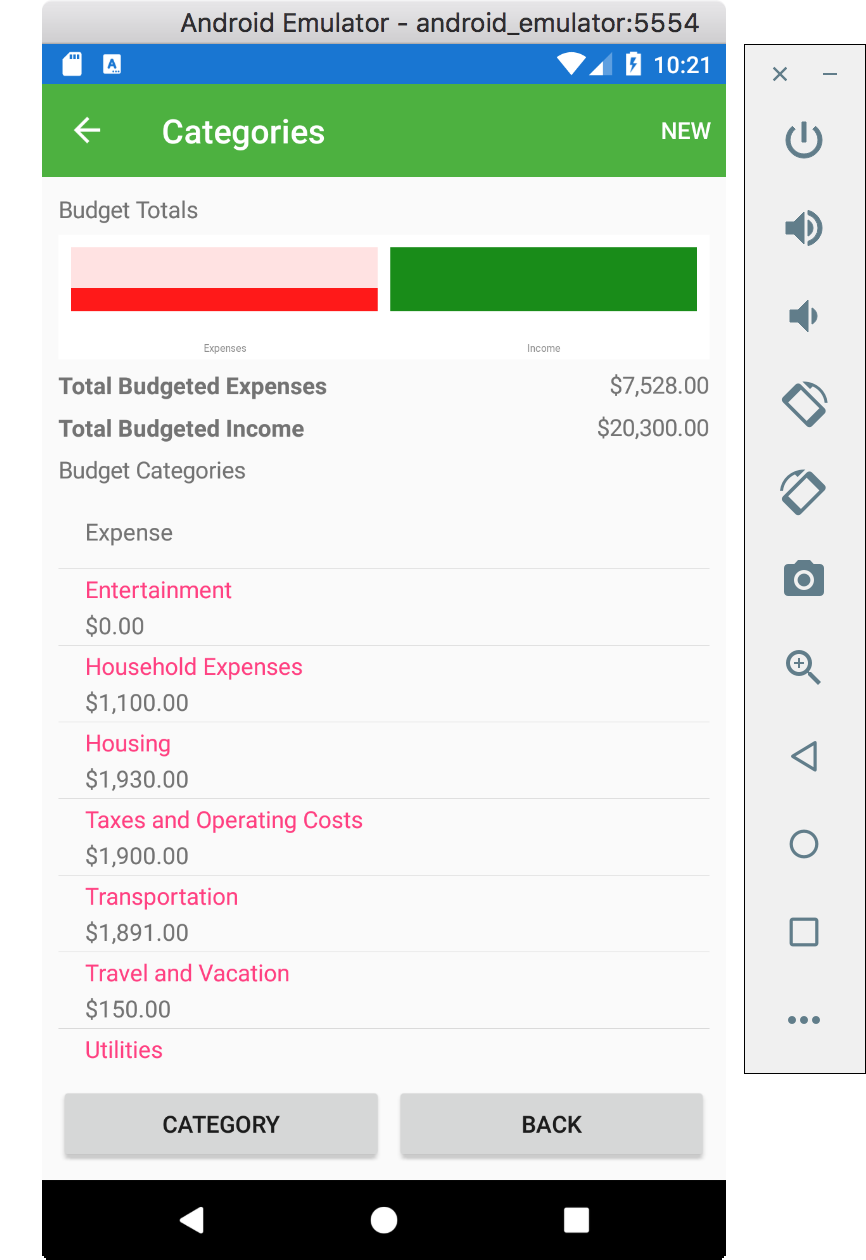866x1260 pixels.
Task: Rotate the emulator left
Action: coord(804,404)
